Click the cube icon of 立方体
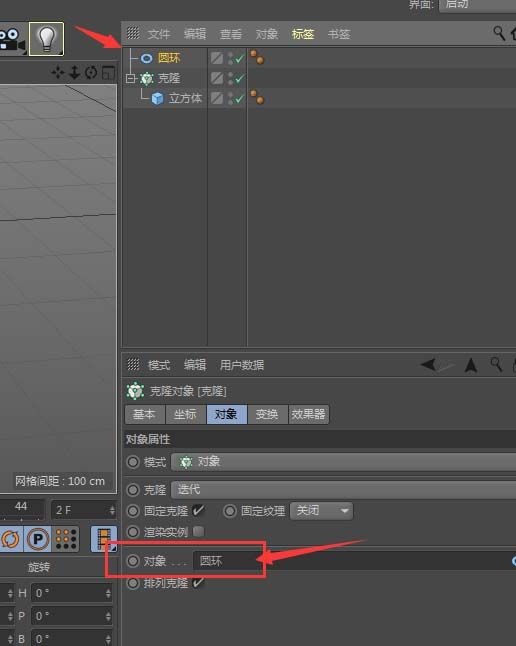 (x=157, y=98)
